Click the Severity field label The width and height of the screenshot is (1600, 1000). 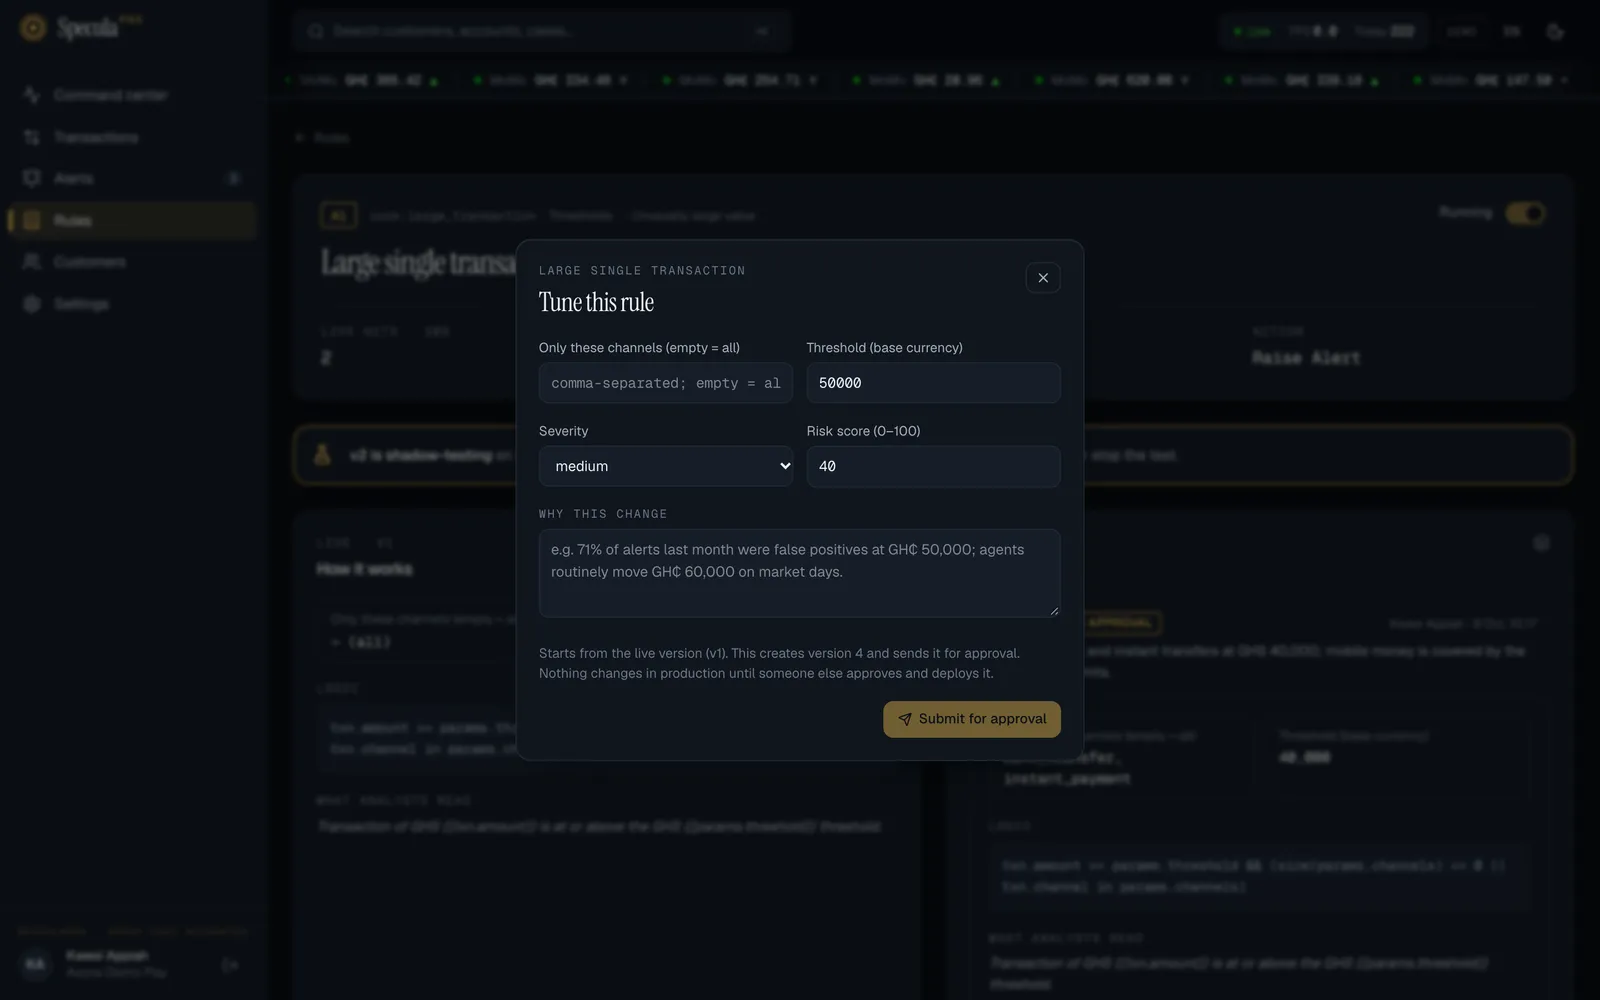coord(564,431)
